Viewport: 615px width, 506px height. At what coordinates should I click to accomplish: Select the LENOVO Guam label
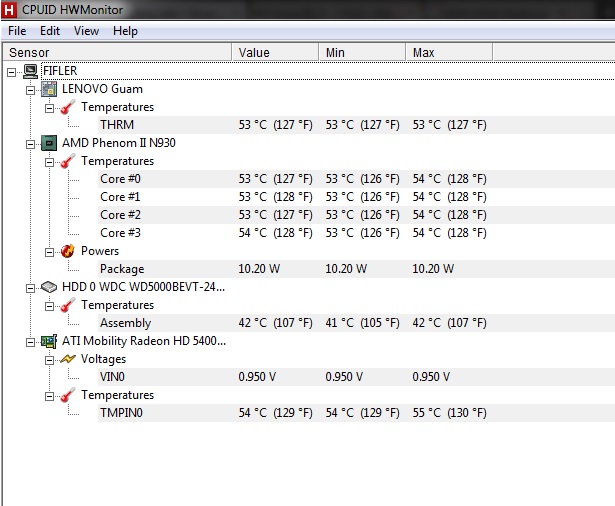(102, 89)
